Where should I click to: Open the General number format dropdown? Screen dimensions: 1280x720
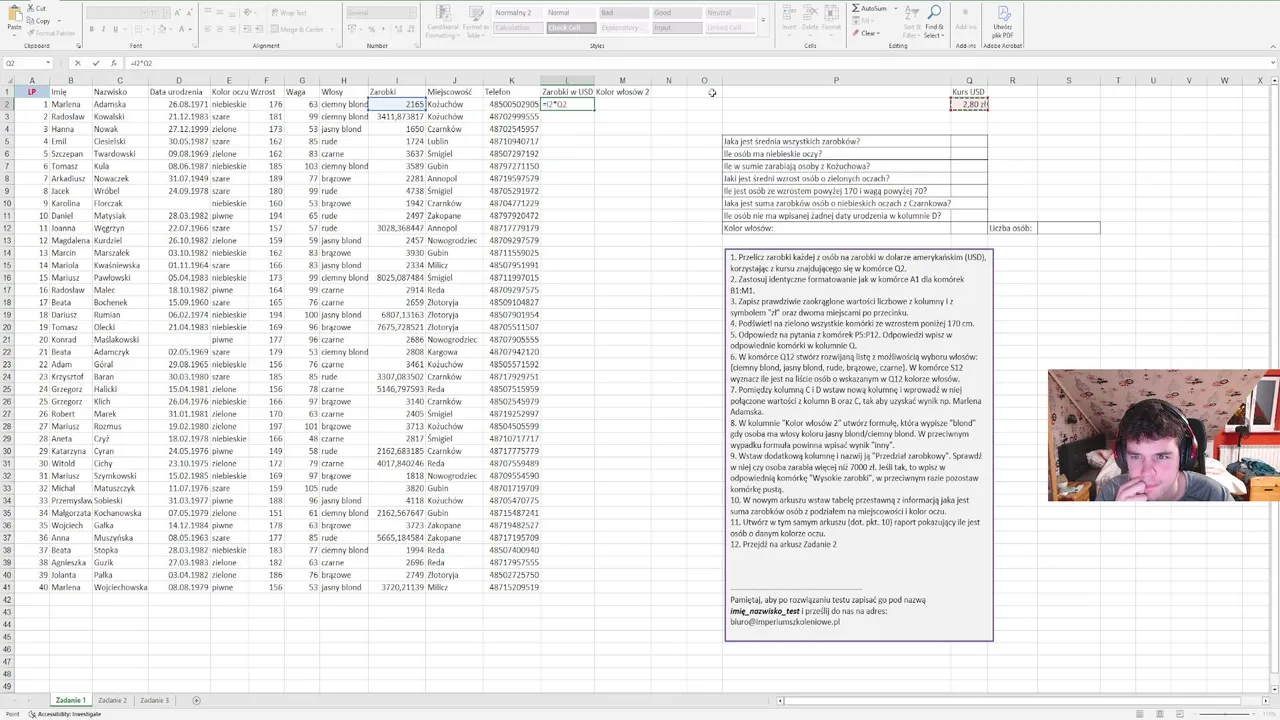tap(381, 13)
